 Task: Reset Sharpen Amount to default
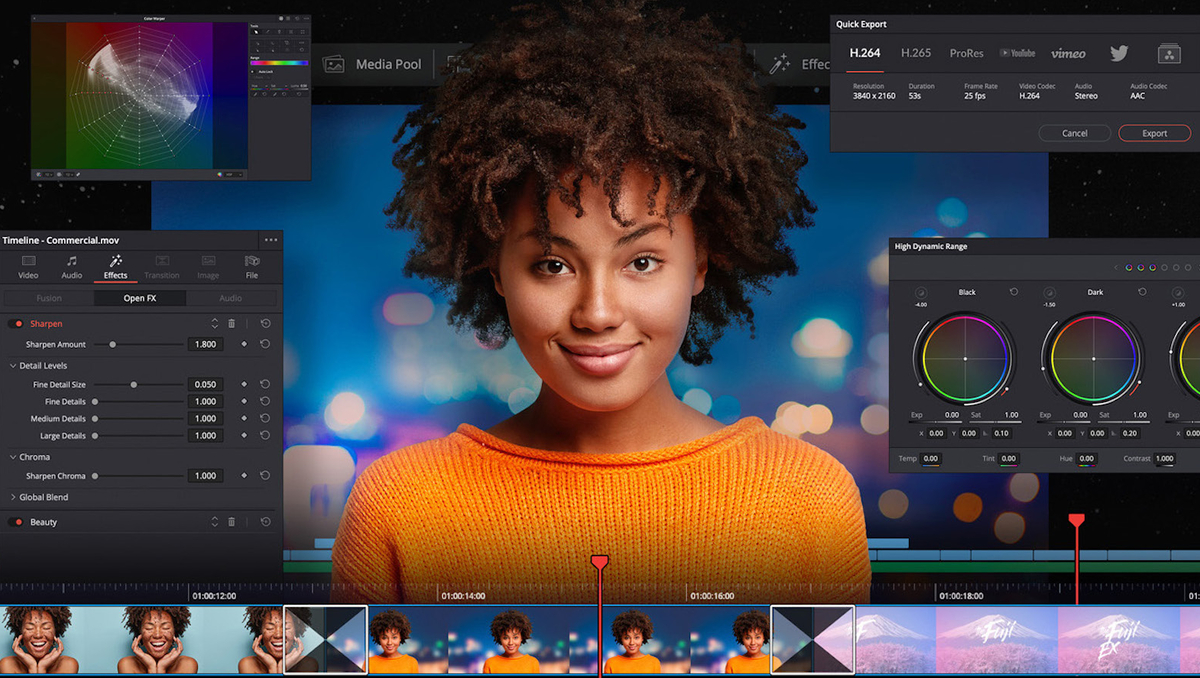265,344
